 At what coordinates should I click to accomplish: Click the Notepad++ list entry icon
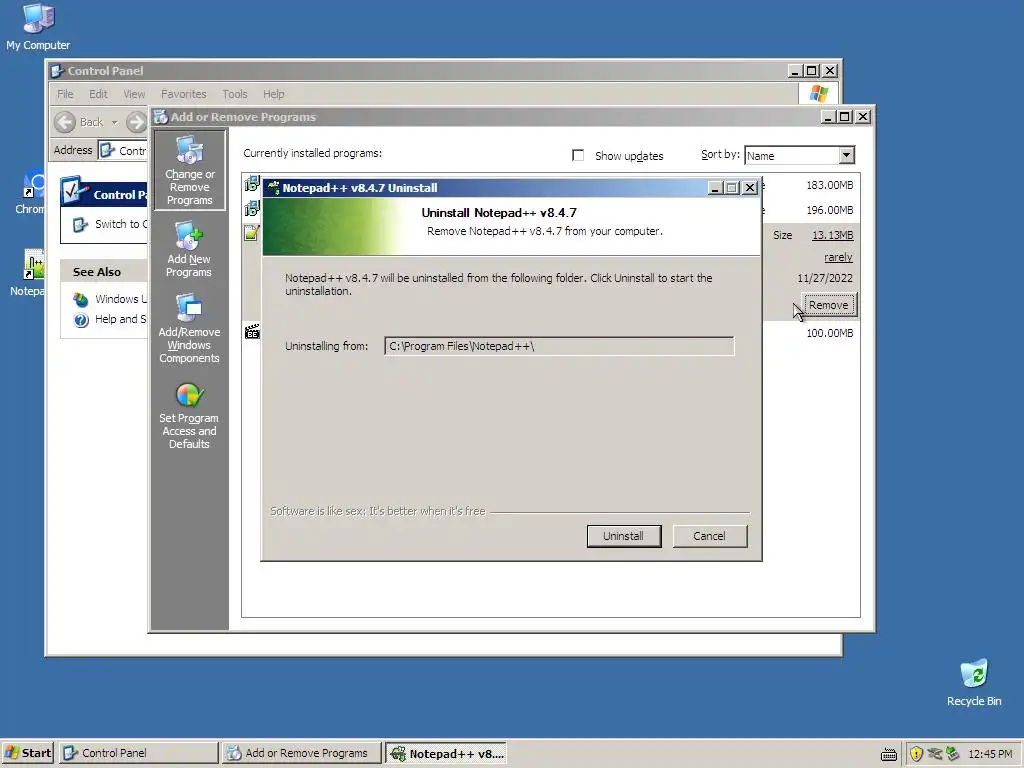pyautogui.click(x=252, y=232)
